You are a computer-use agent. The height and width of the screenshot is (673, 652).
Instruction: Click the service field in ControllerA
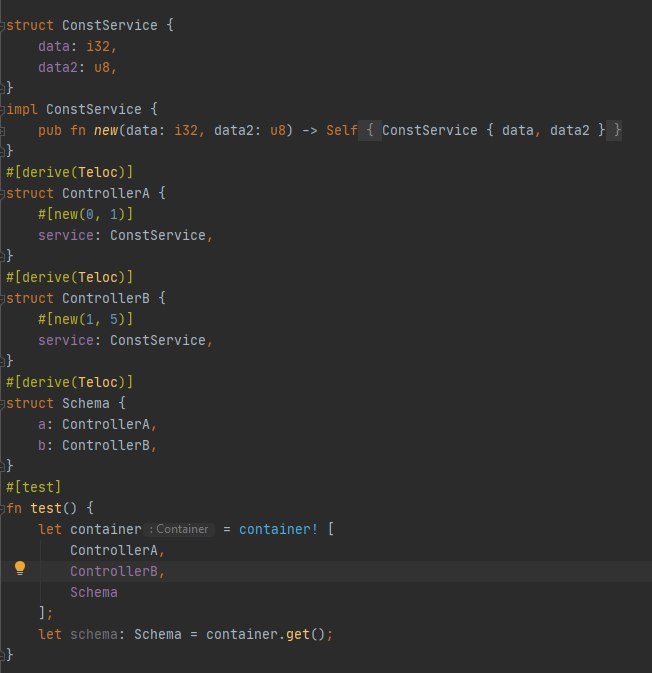point(66,235)
